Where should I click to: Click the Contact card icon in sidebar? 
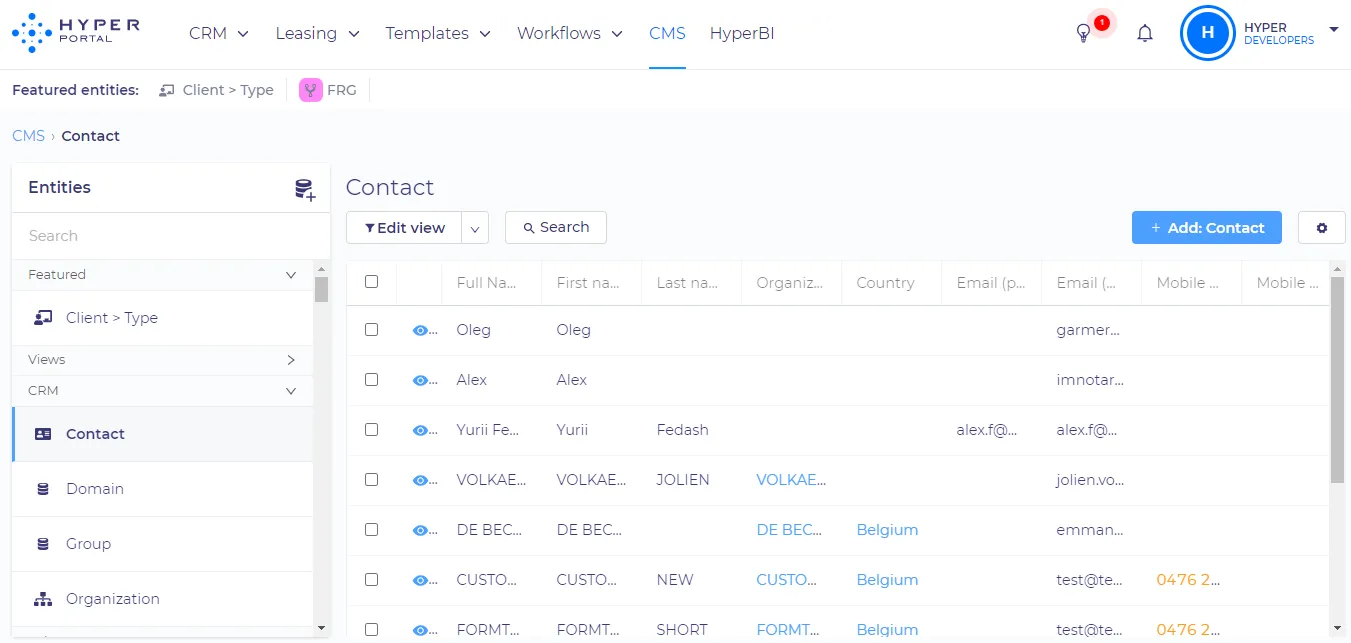pyautogui.click(x=43, y=434)
